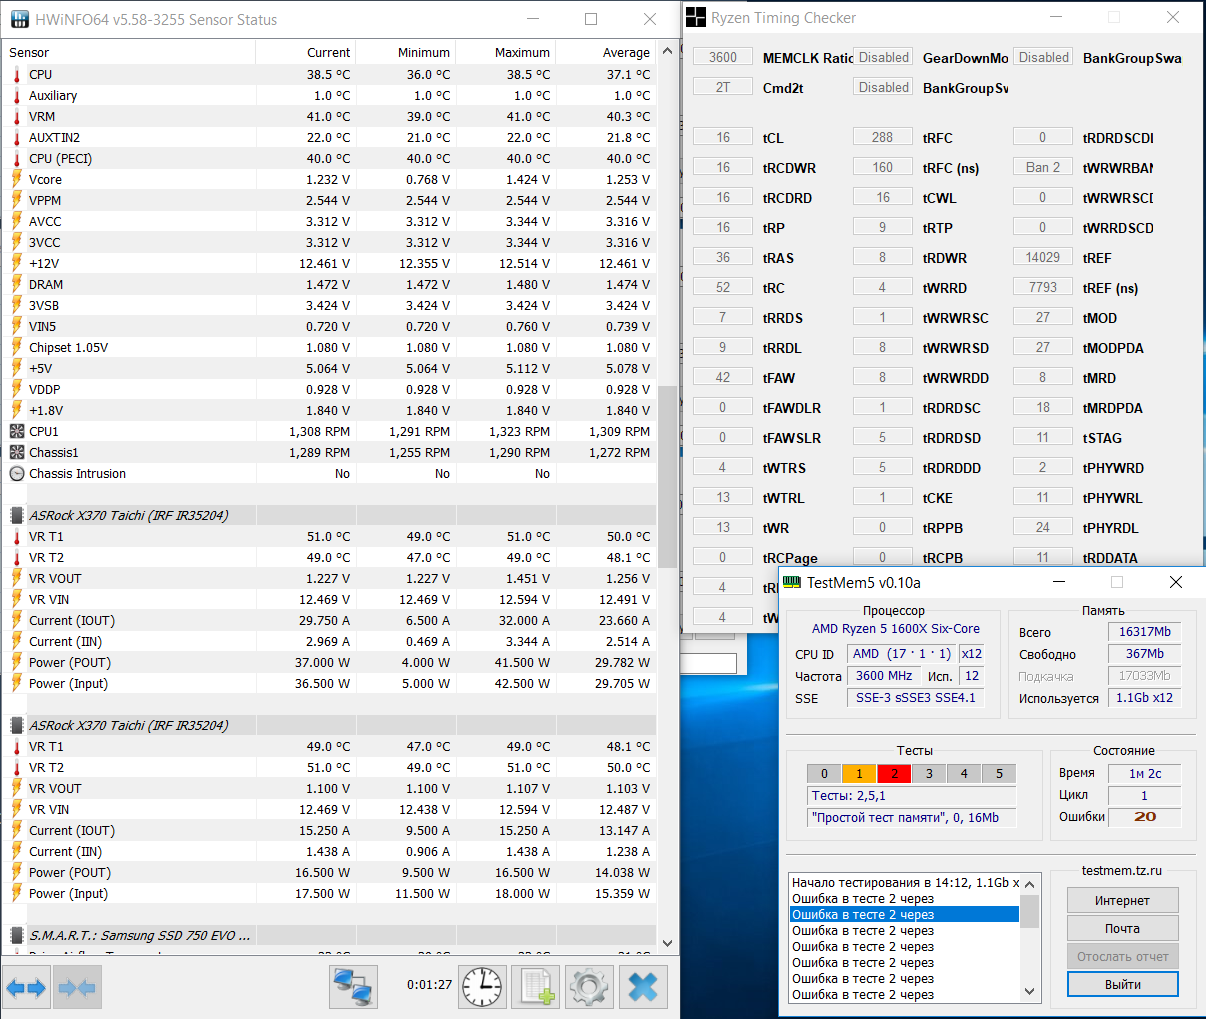Click TestMem5 log scroll up arrow
Screen dimensions: 1206x1019
coord(1030,884)
